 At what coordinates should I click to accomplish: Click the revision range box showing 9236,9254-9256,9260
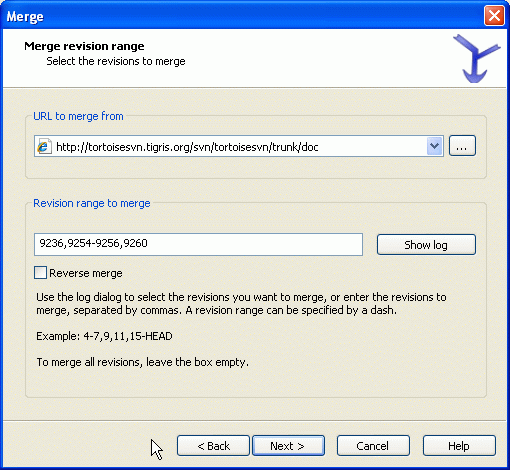coord(198,244)
